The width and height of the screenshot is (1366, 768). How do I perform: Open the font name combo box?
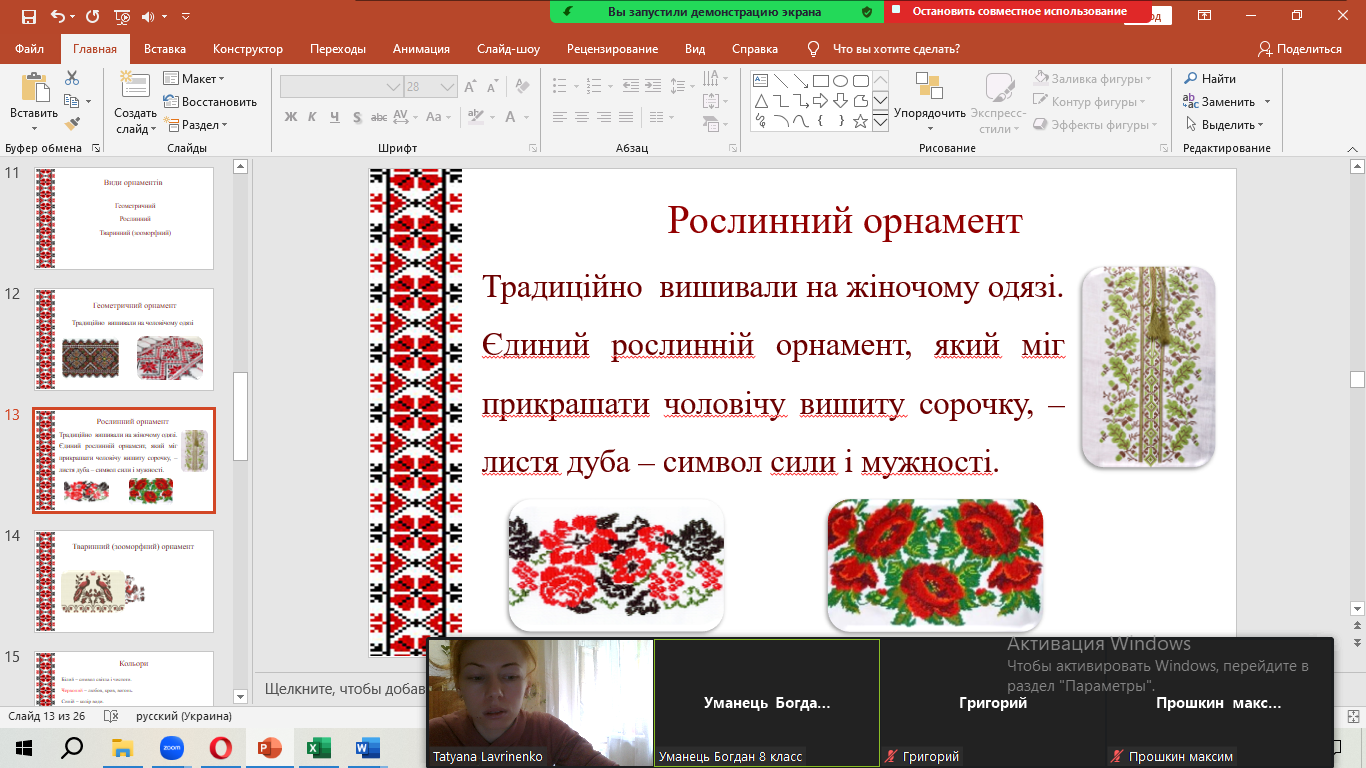(x=341, y=87)
